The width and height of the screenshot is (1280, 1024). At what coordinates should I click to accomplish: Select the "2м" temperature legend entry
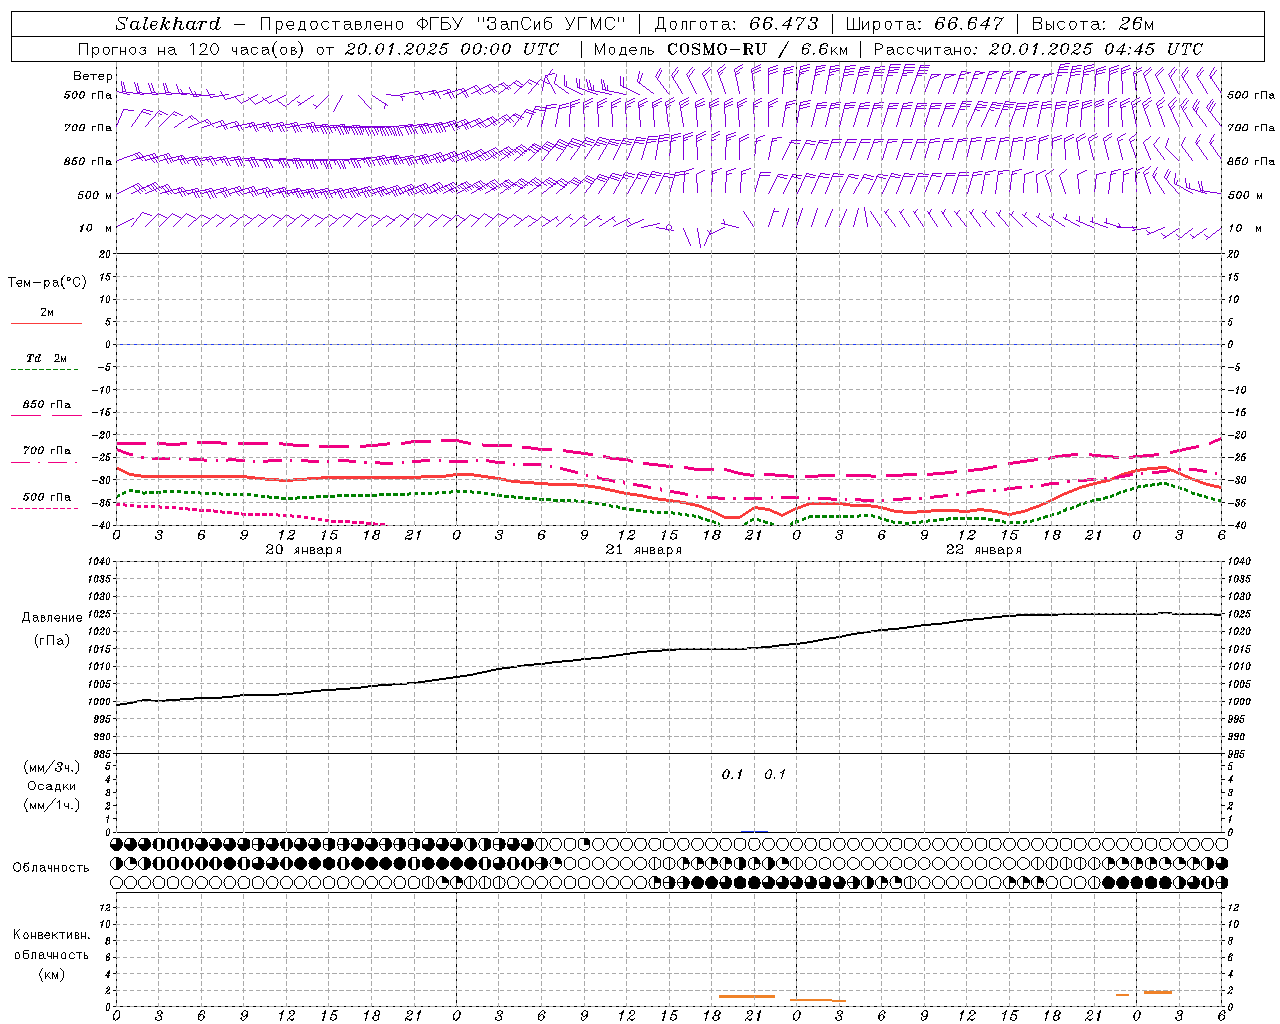click(x=47, y=312)
